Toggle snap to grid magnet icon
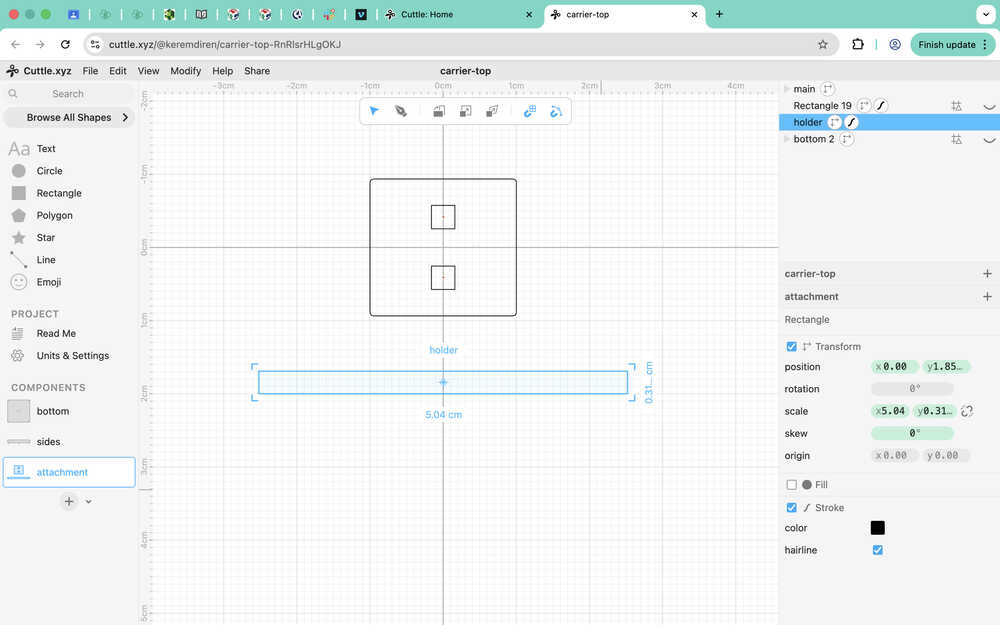This screenshot has width=1000, height=625. [x=530, y=112]
